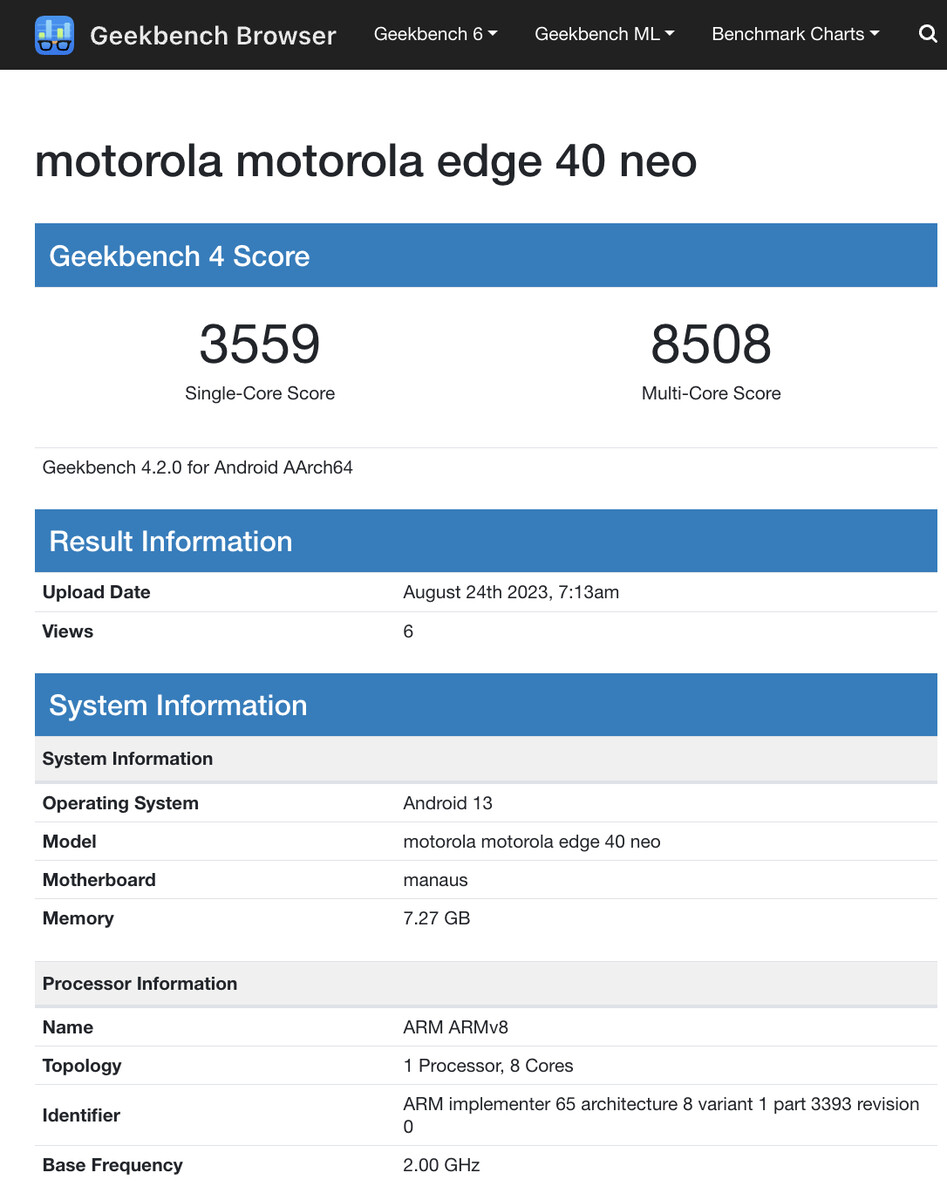Open the Benchmark Charts dropdown
This screenshot has width=947, height=1200.
tap(795, 34)
